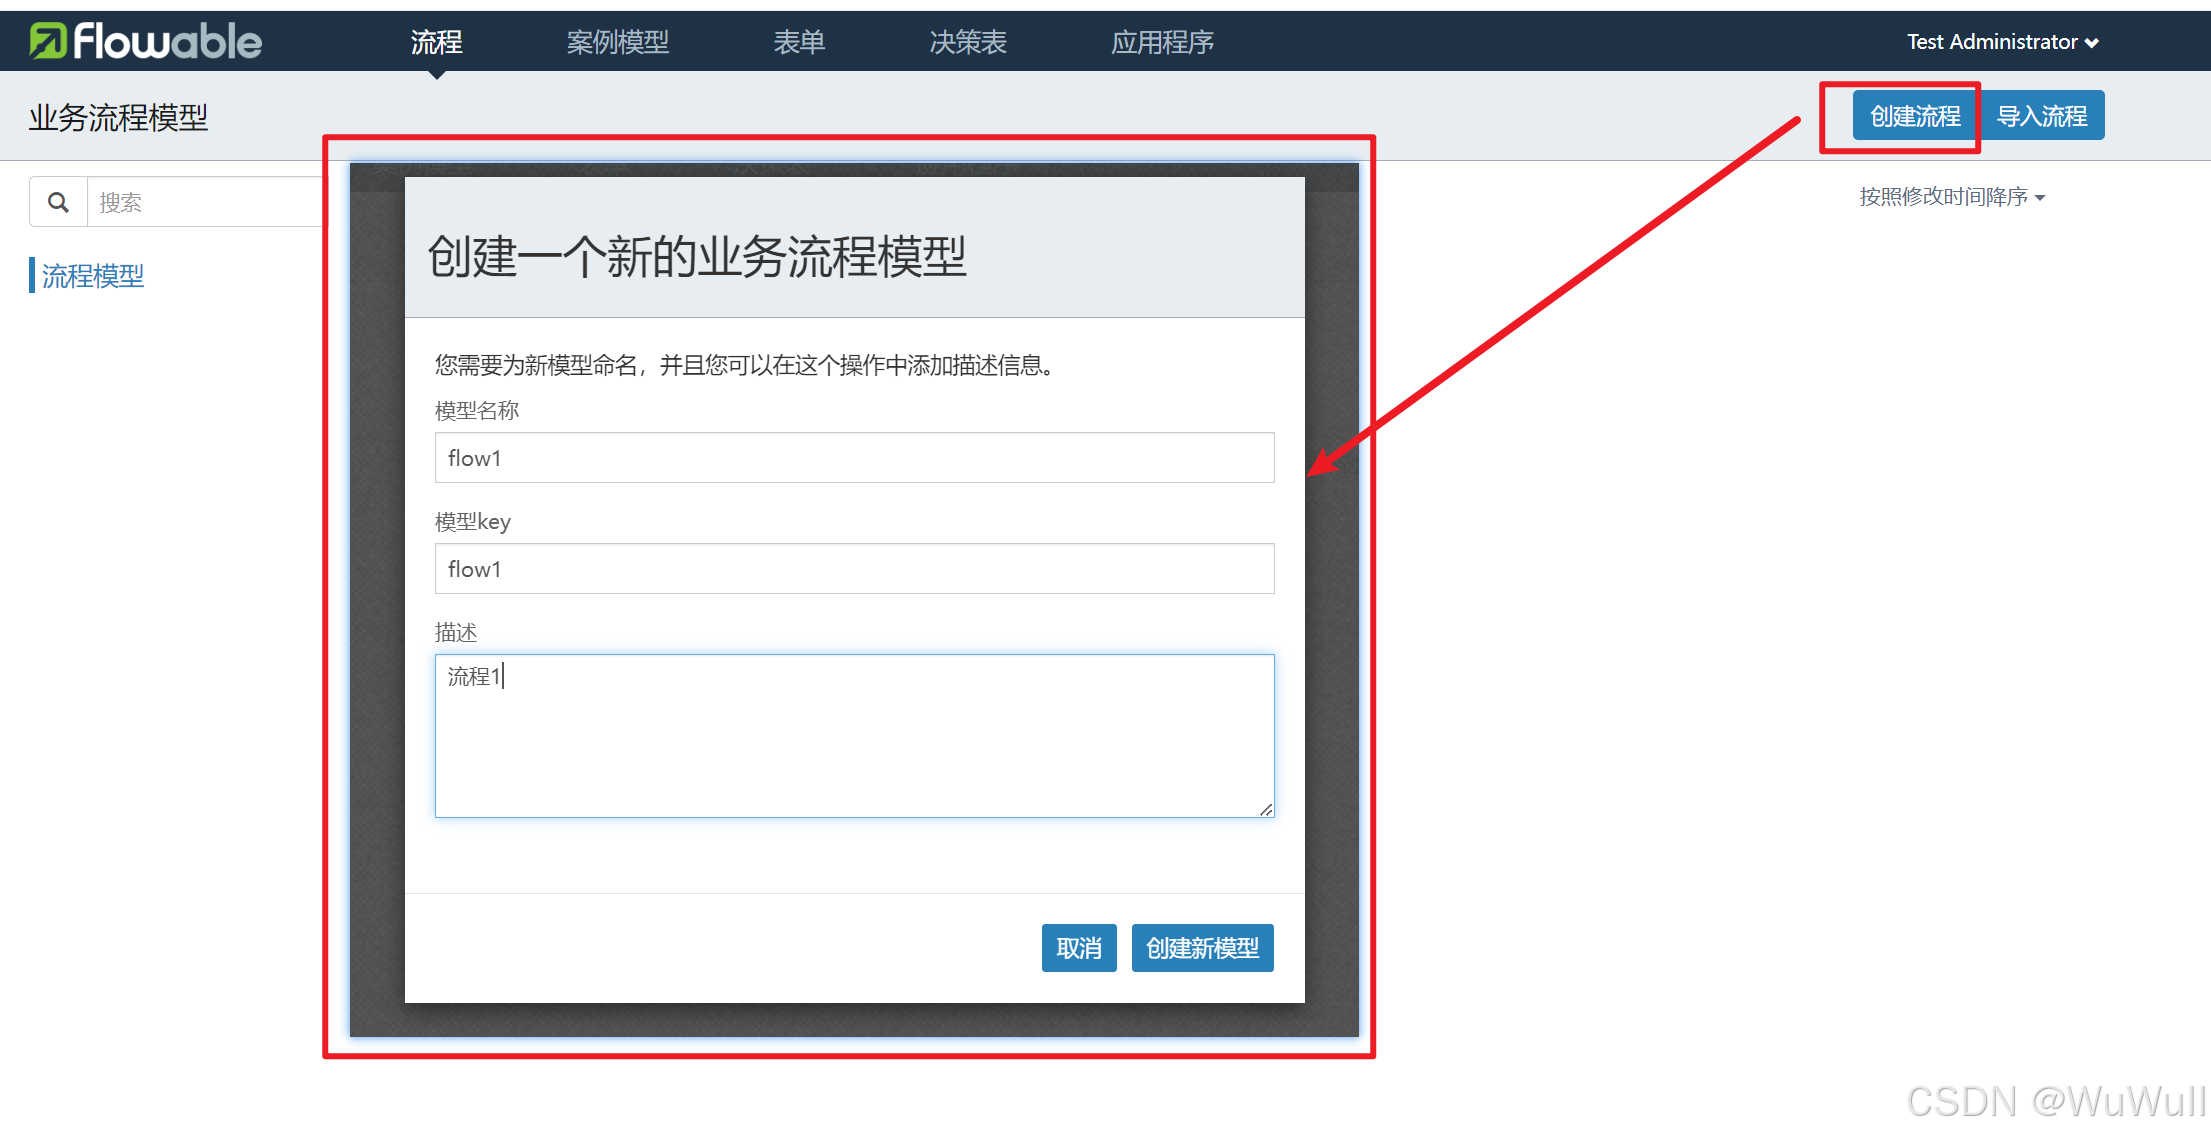Open the 按照修改时间降序 sort dropdown
Image resolution: width=2211 pixels, height=1137 pixels.
tap(1951, 197)
